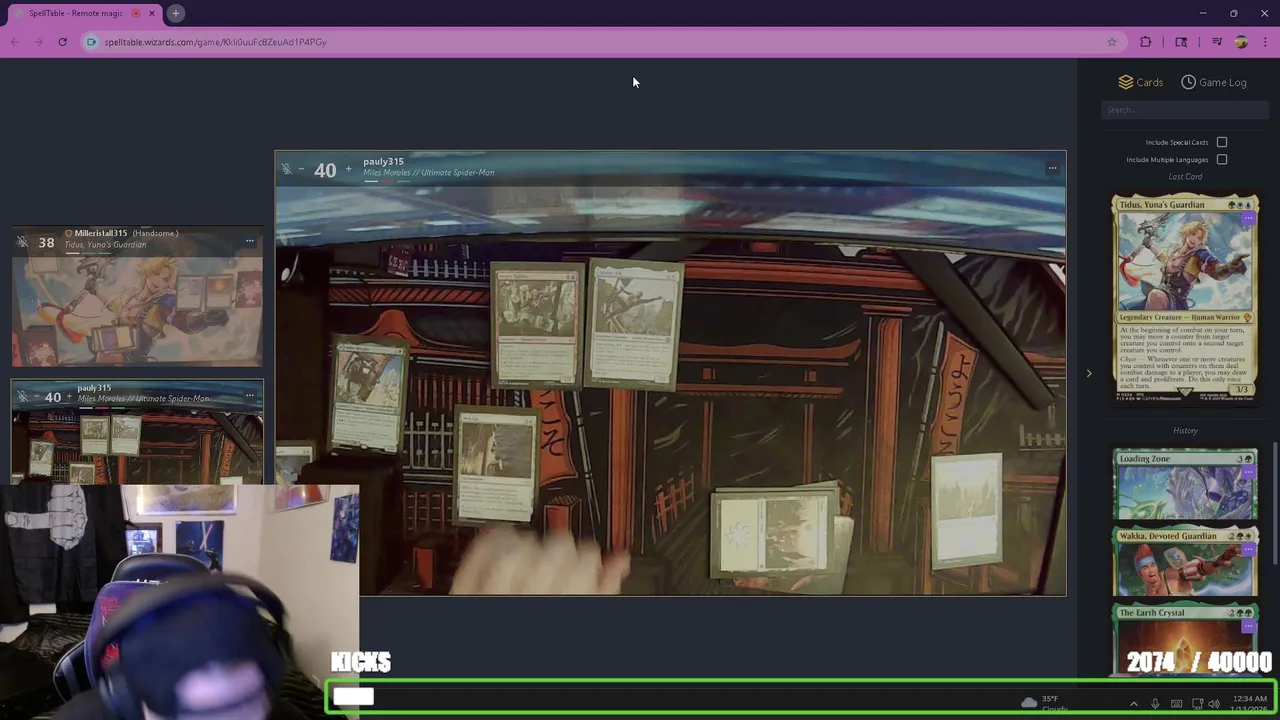This screenshot has height=720, width=1280.
Task: Go forward in browser history
Action: pos(39,42)
